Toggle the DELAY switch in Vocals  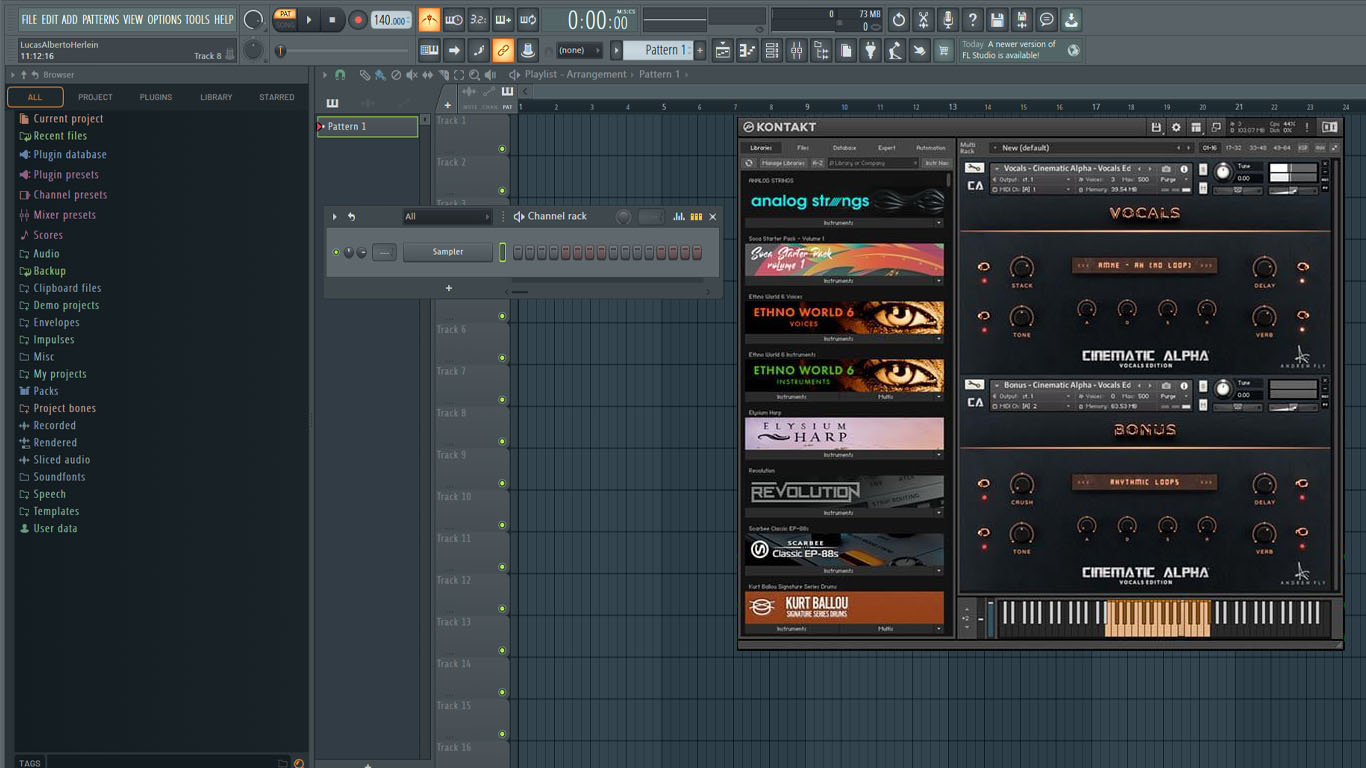[x=1302, y=267]
